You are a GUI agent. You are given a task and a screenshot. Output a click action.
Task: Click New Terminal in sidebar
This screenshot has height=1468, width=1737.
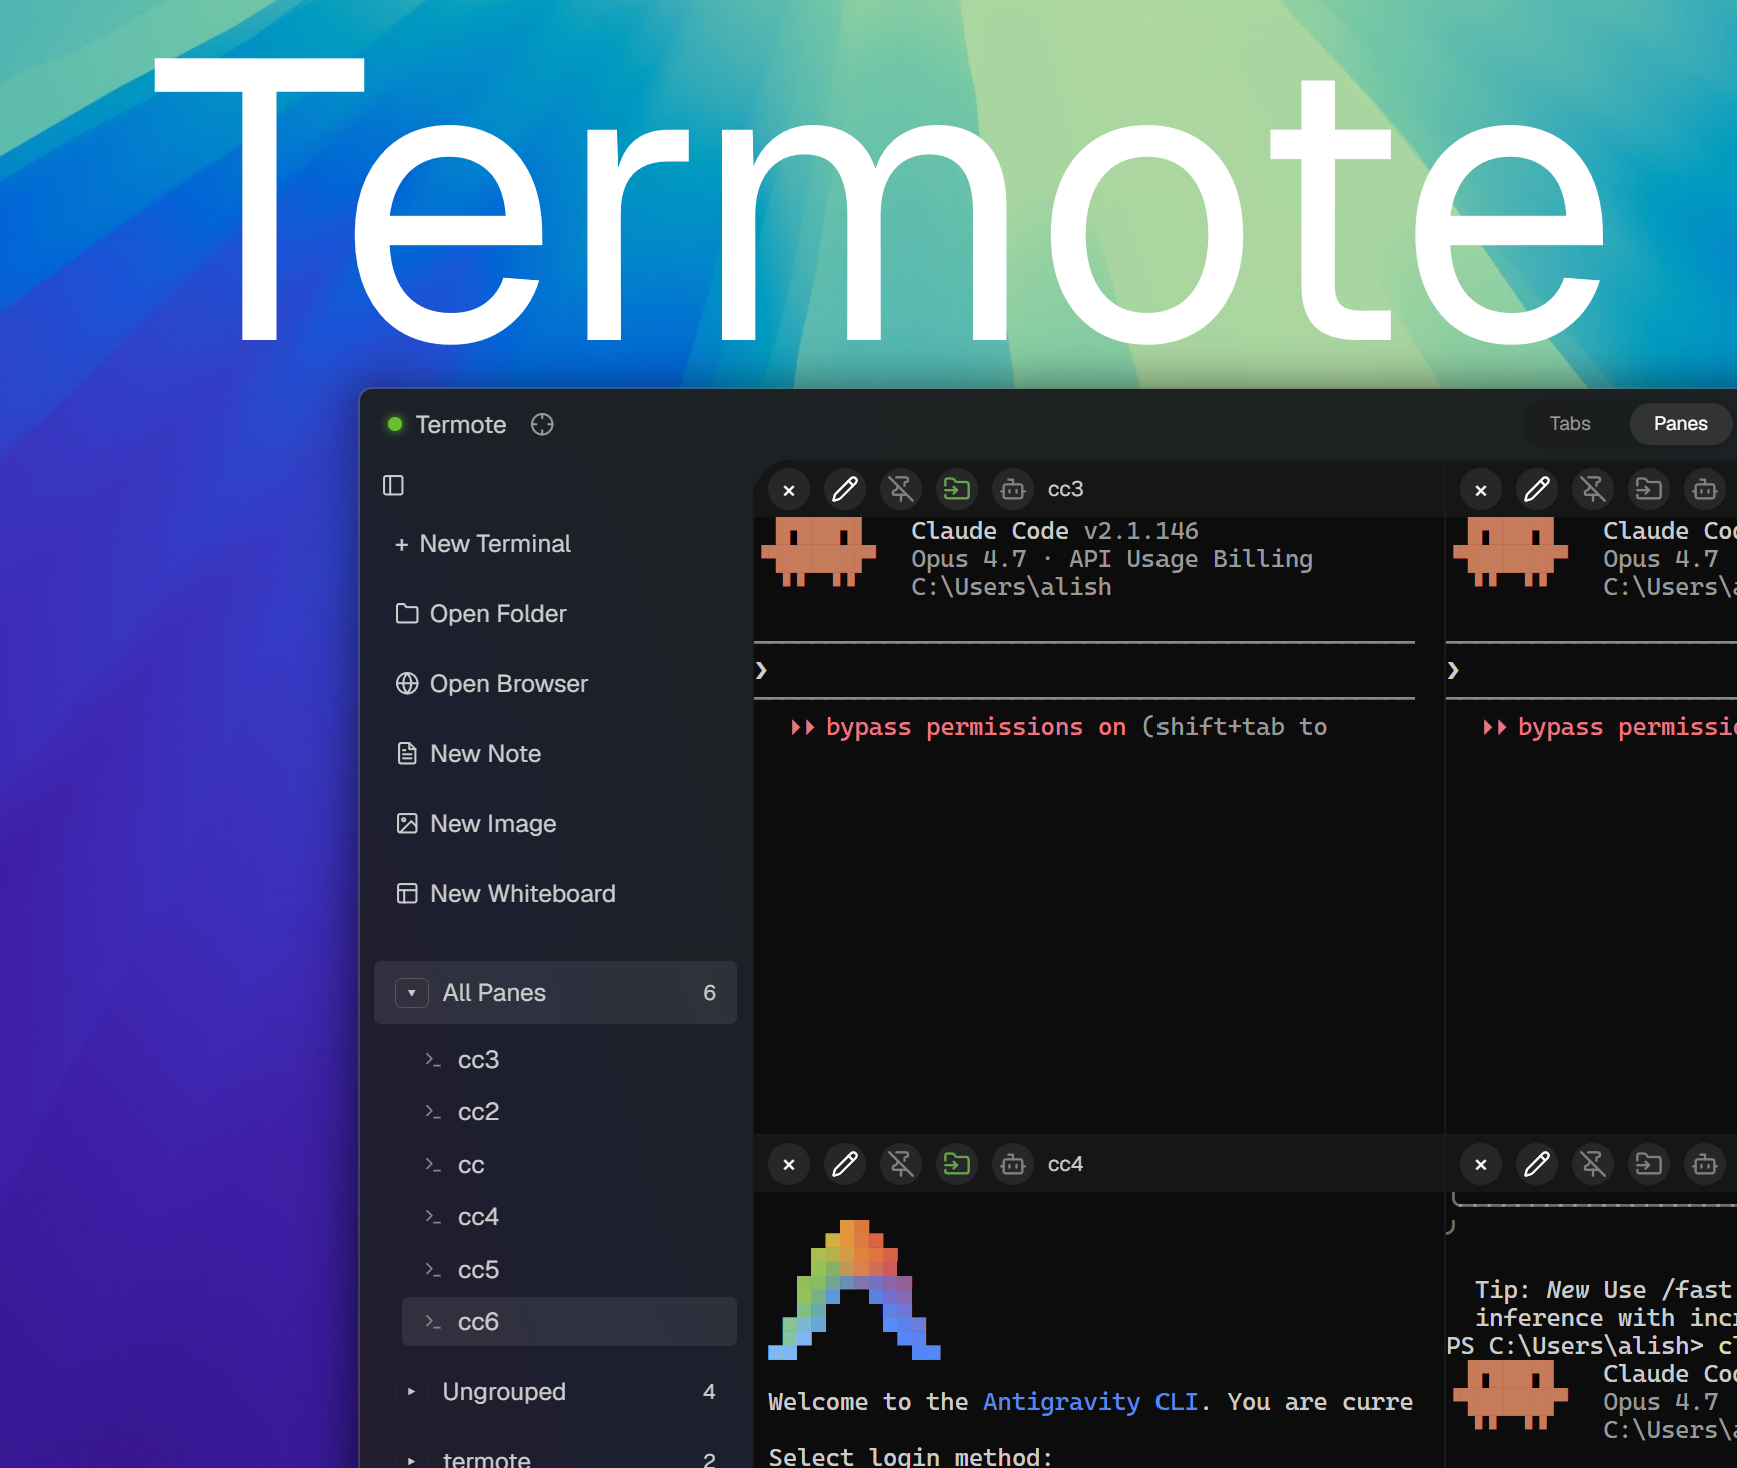(483, 544)
